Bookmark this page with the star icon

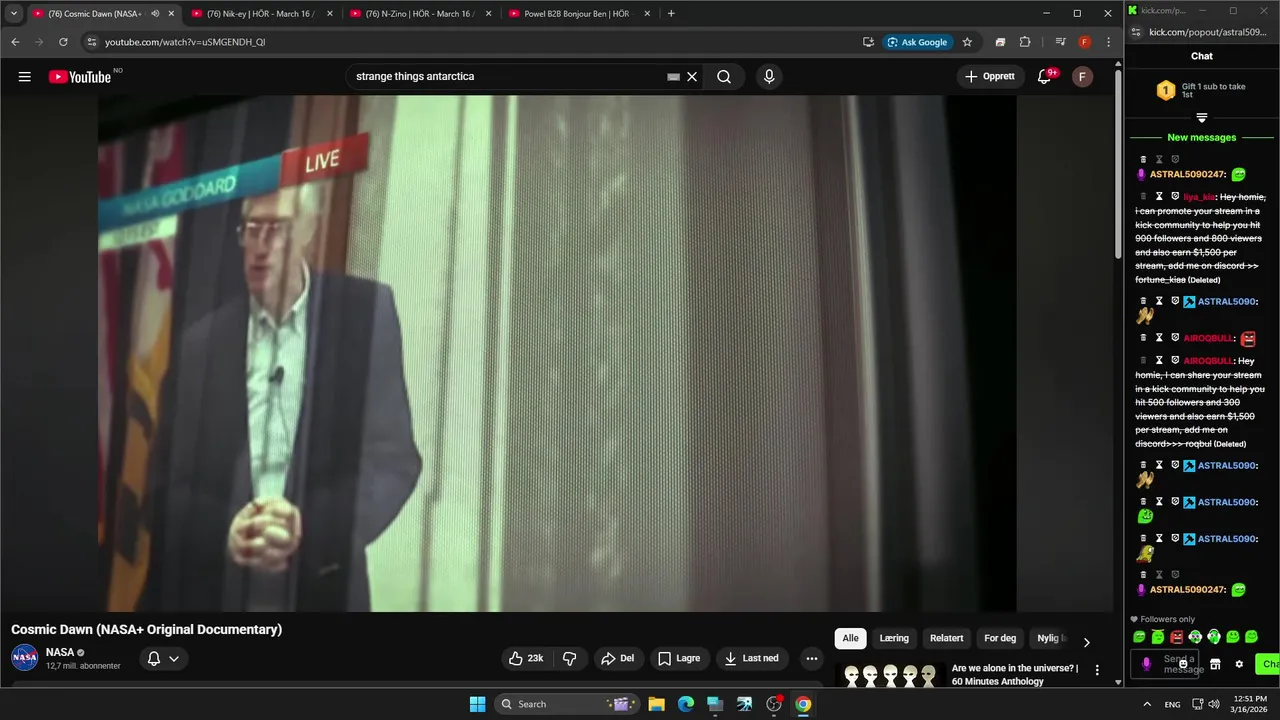point(967,42)
